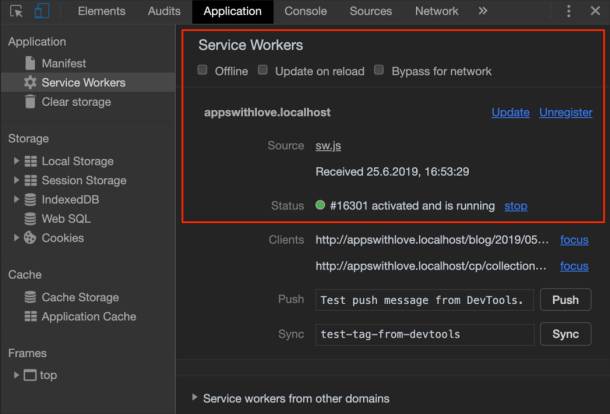Click the inspect element cursor icon
Image resolution: width=610 pixels, height=414 pixels.
(15, 12)
